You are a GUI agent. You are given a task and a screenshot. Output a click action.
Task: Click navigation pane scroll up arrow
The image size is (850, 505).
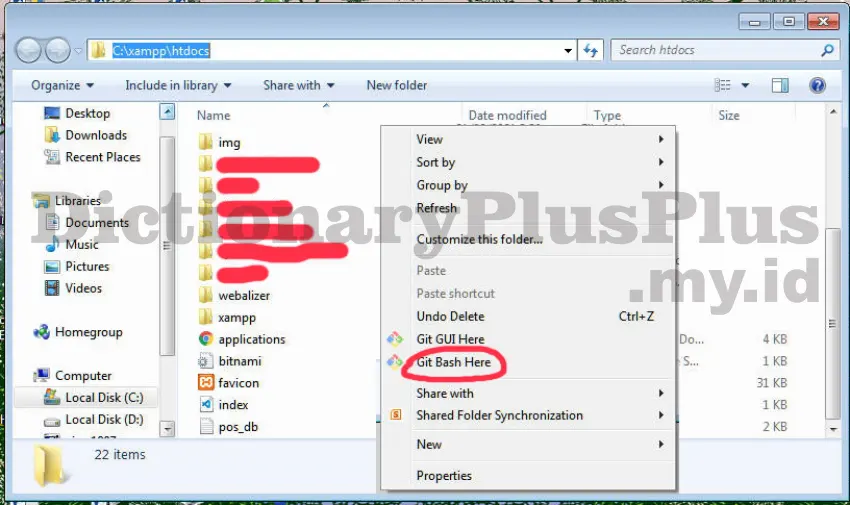[x=167, y=112]
